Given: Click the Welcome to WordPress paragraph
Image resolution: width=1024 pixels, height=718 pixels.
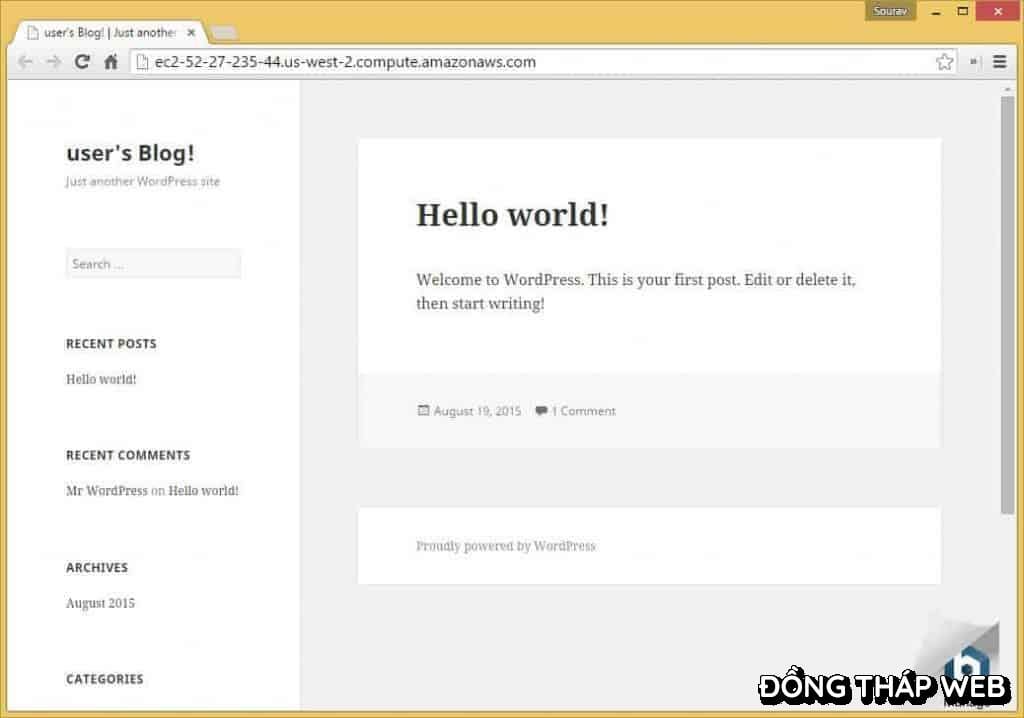Looking at the screenshot, I should tap(636, 291).
